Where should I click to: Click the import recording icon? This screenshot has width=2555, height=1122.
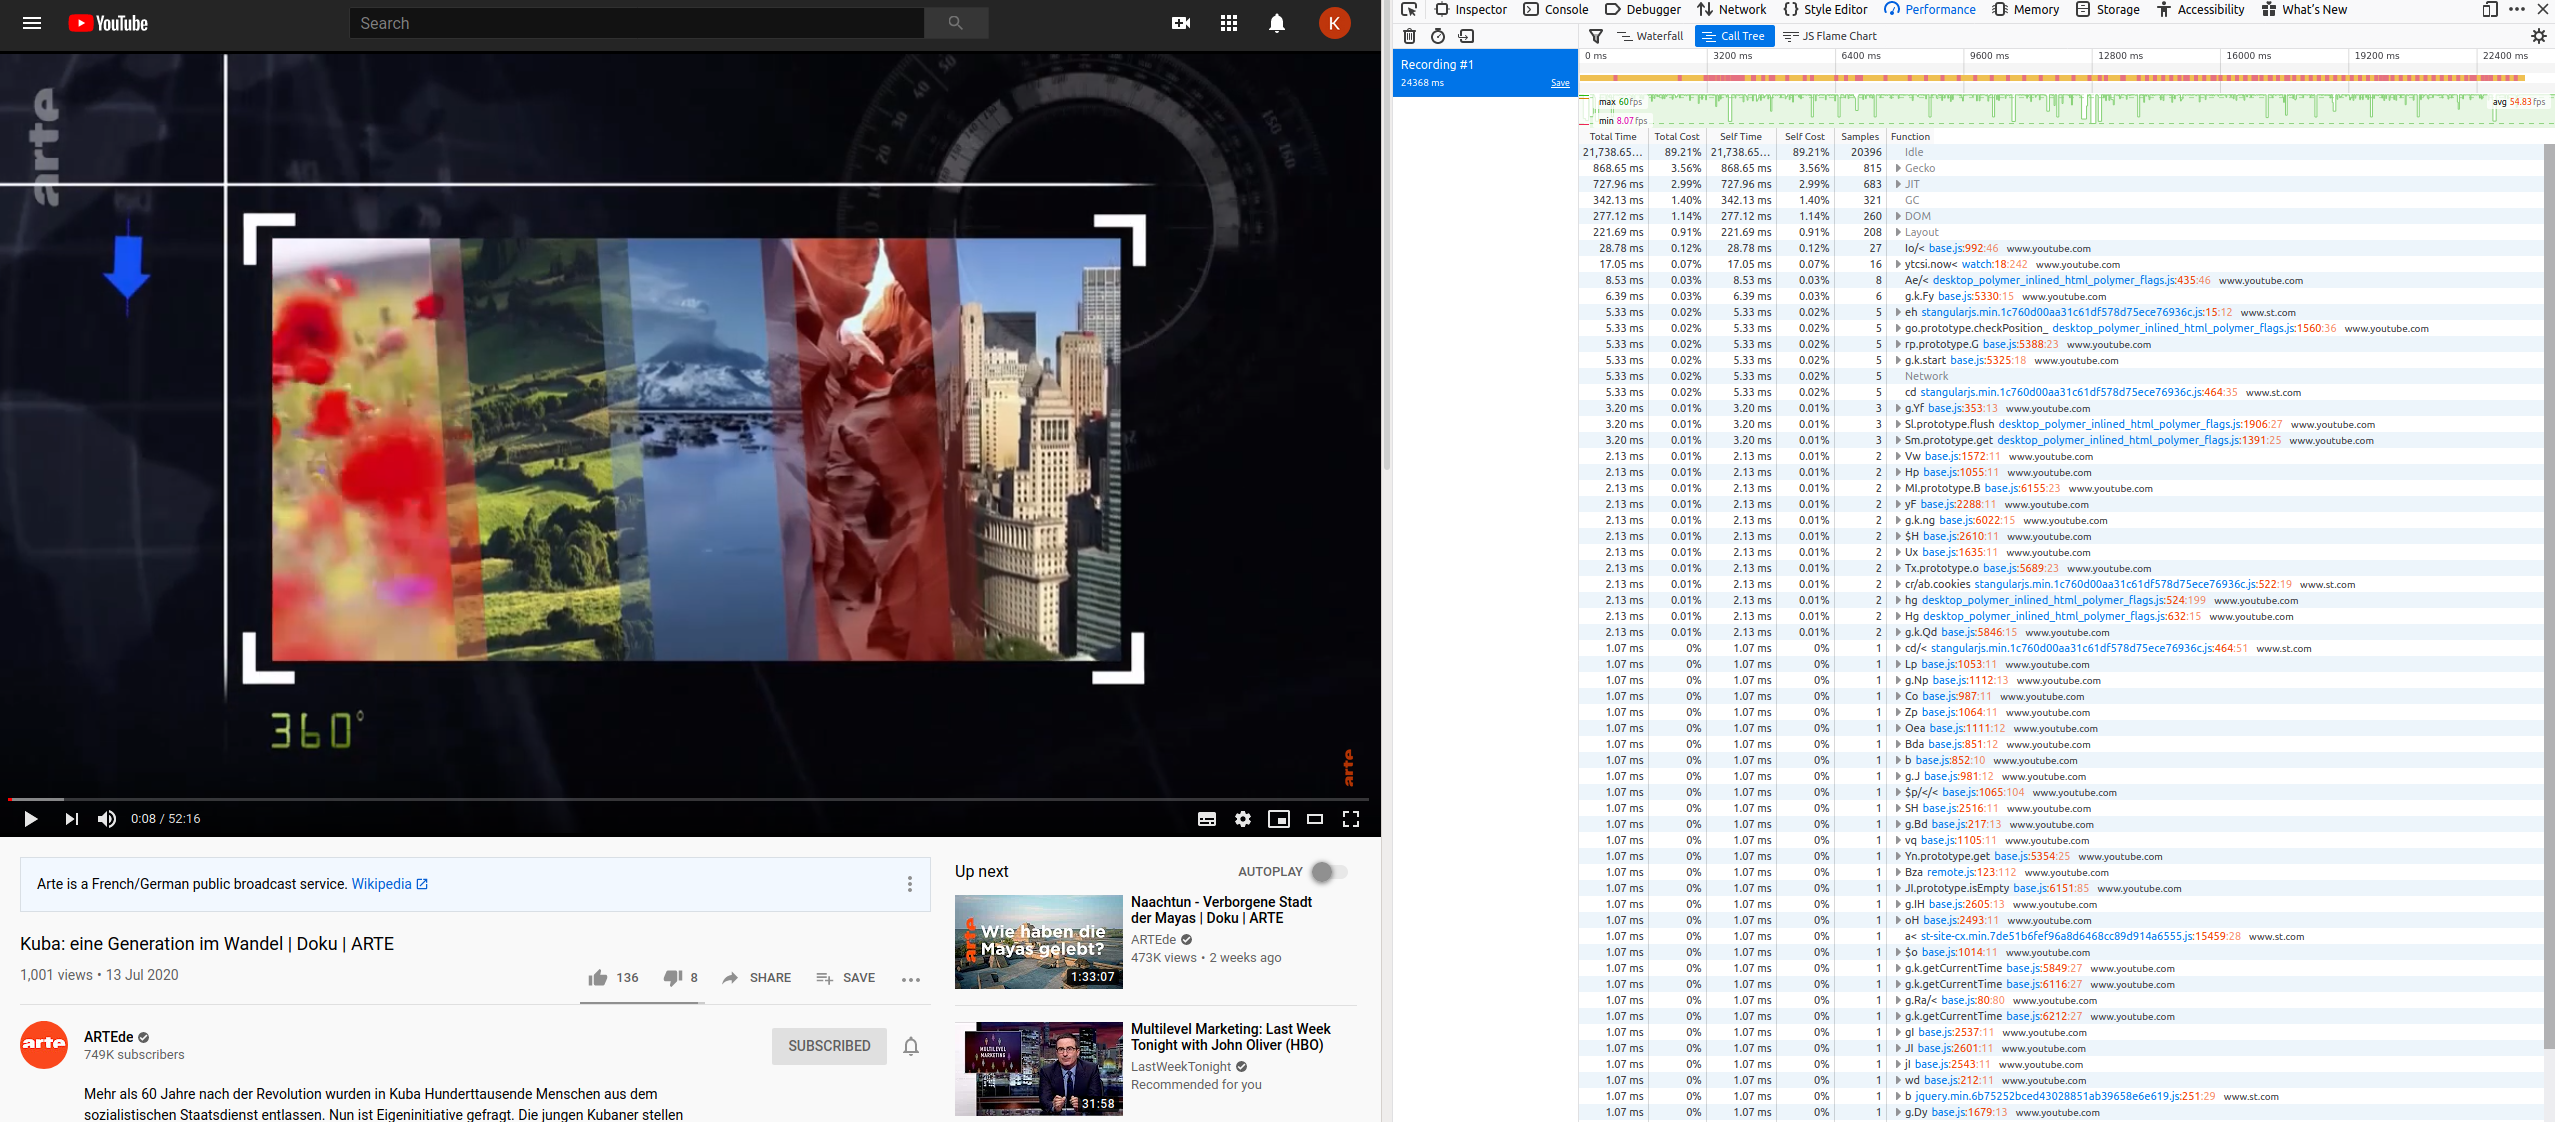[x=1466, y=36]
